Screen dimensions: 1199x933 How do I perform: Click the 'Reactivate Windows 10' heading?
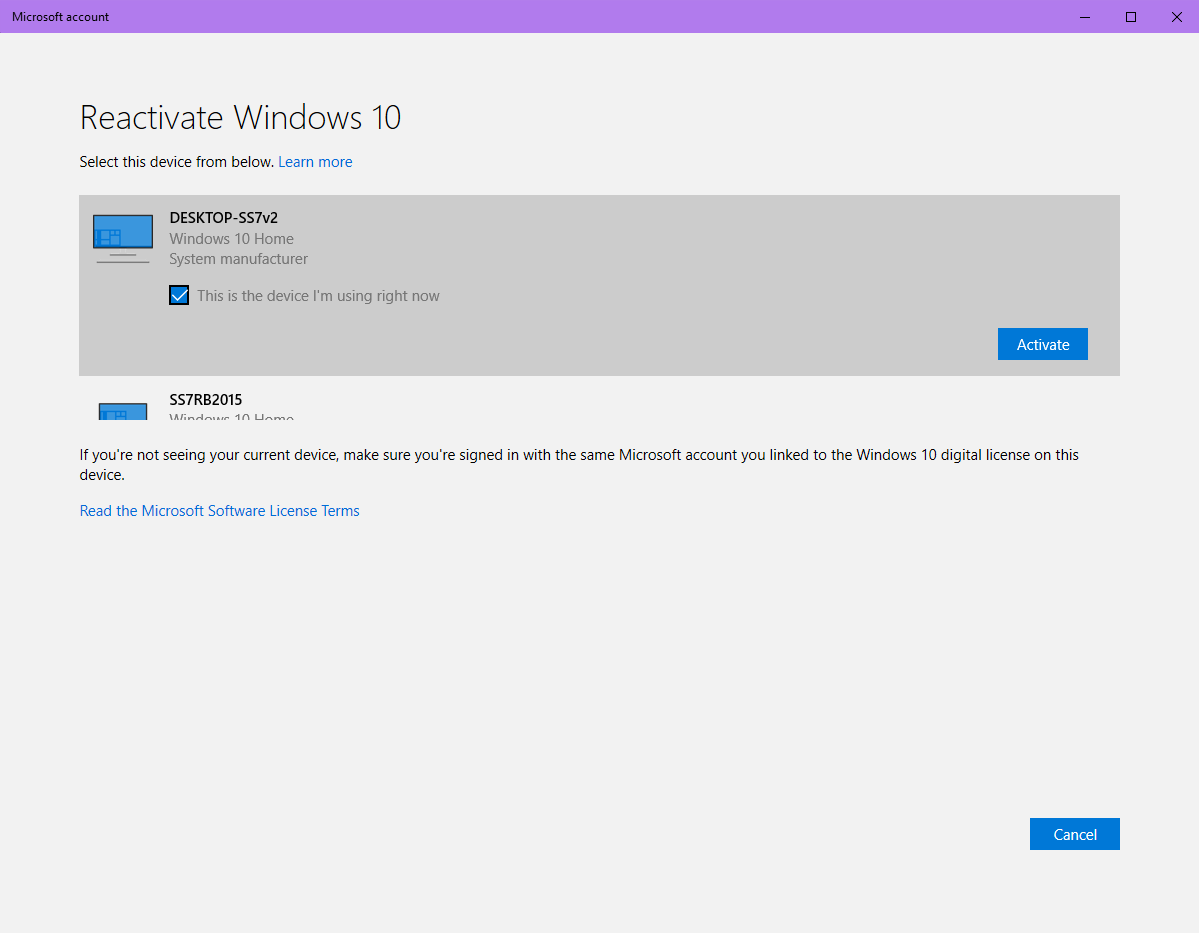[240, 118]
